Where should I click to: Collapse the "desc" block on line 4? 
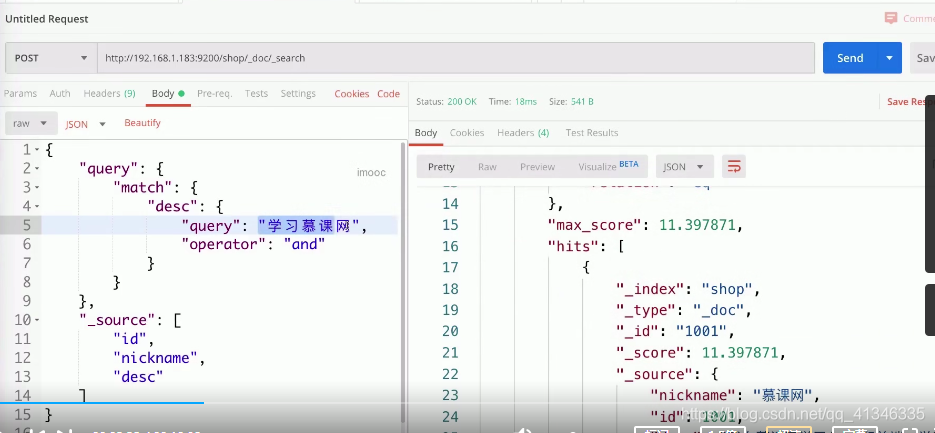[x=37, y=206]
